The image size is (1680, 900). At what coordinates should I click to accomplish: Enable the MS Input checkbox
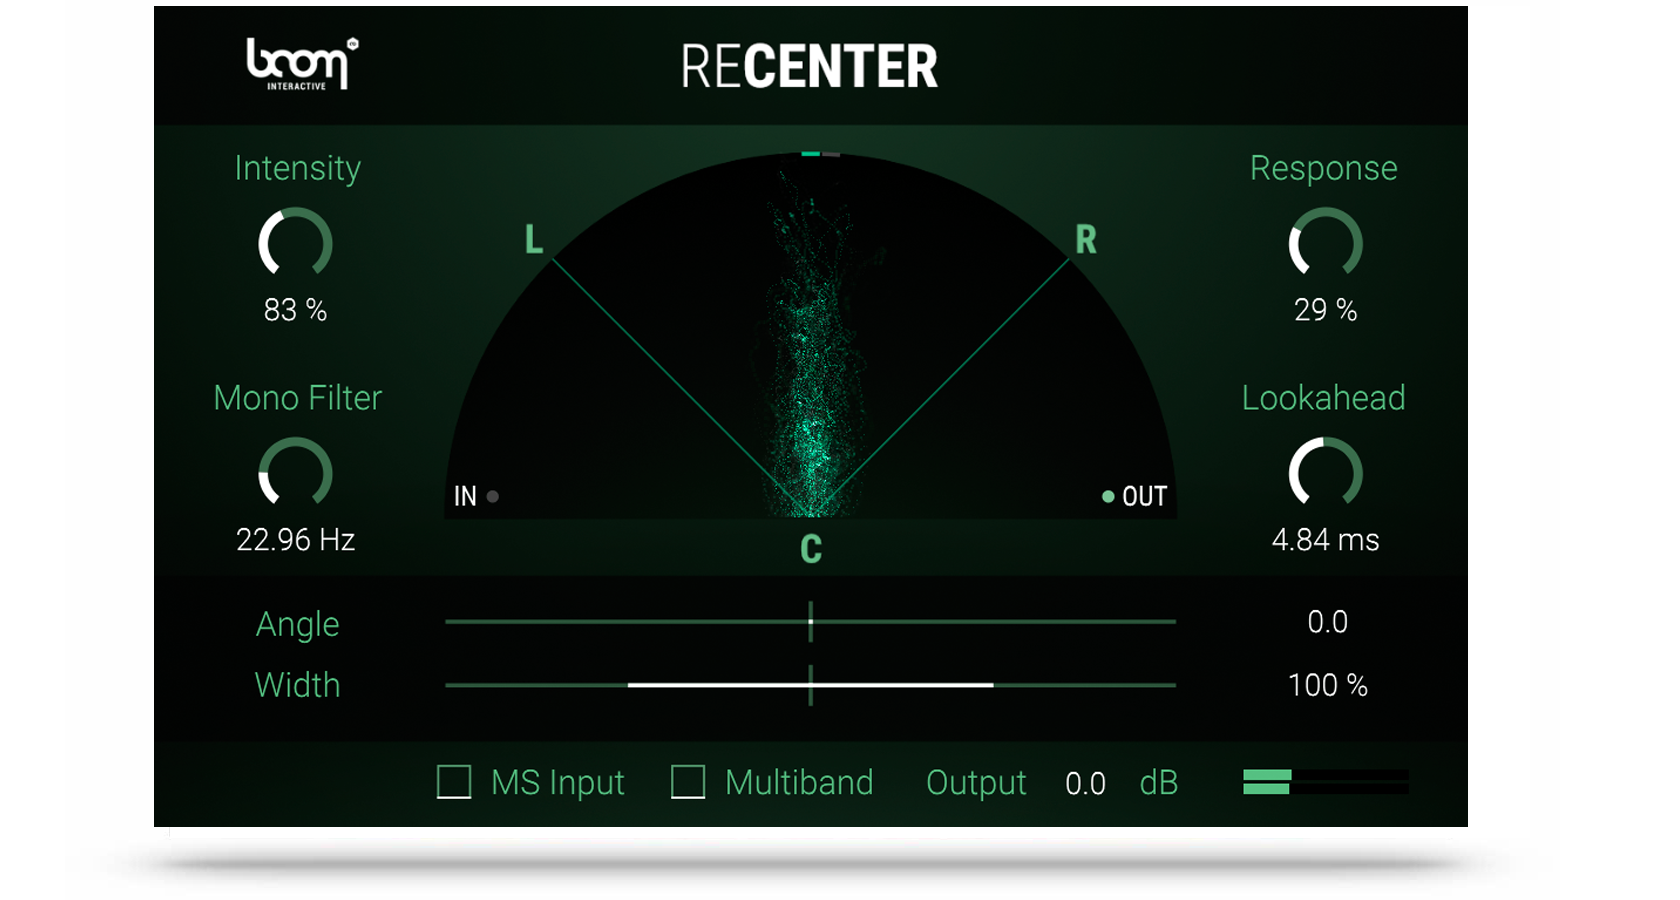click(x=455, y=783)
